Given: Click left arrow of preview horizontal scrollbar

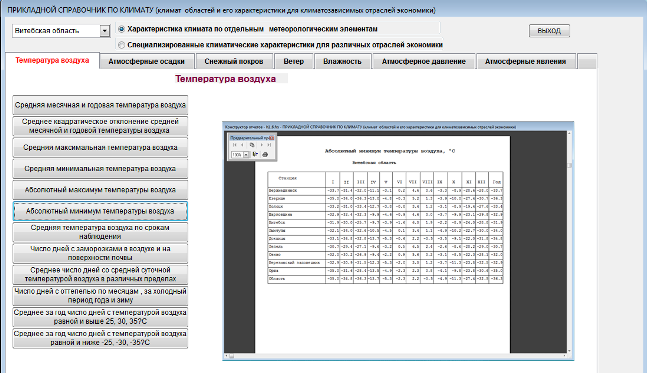Looking at the screenshot, I should point(226,356).
